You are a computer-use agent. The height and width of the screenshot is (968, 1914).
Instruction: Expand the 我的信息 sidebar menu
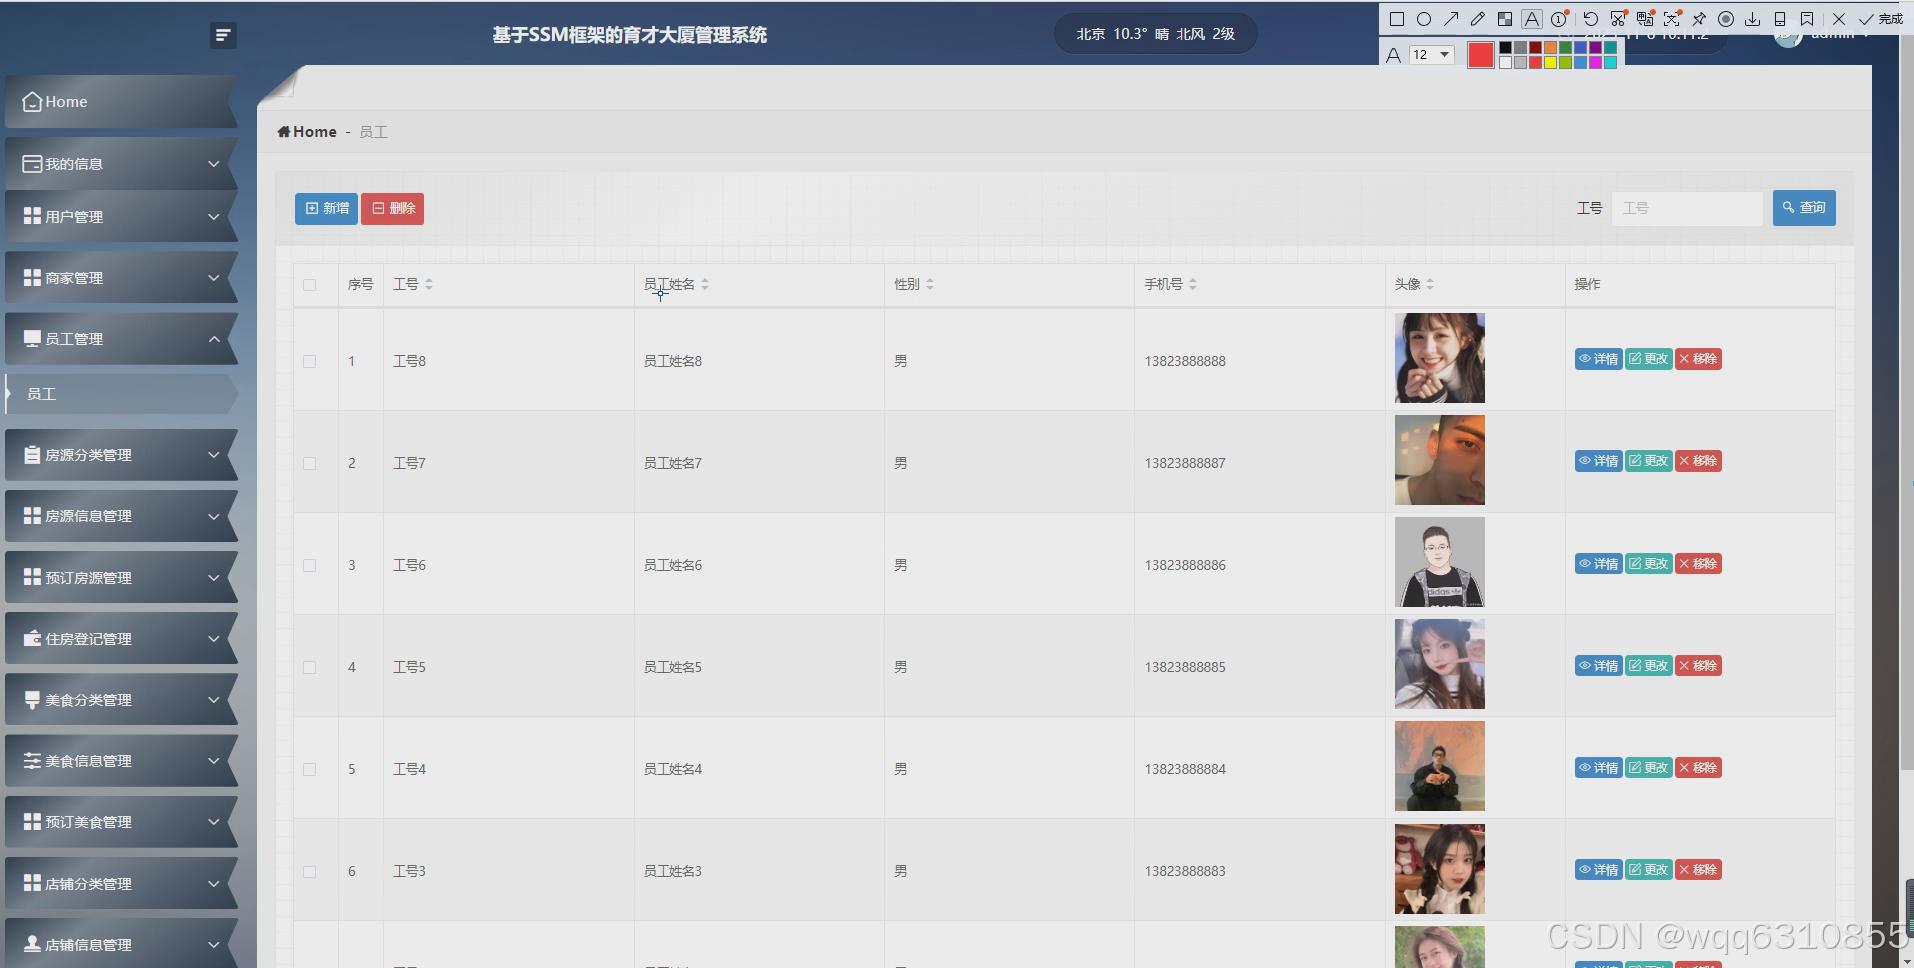[x=120, y=164]
